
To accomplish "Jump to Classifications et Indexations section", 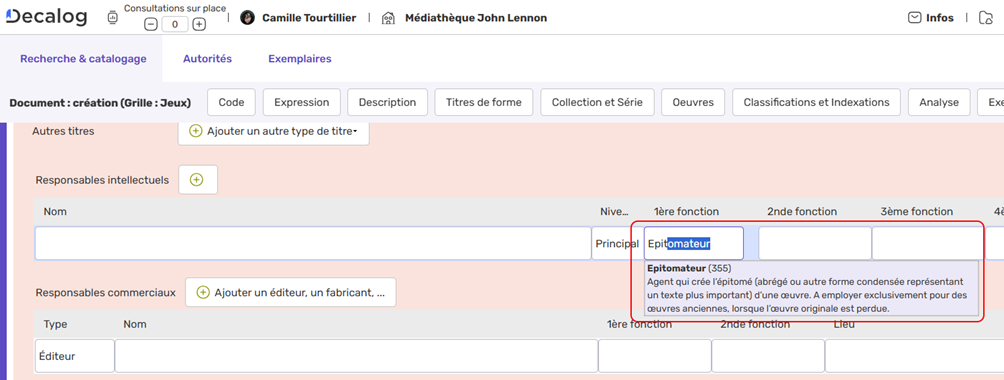I will [x=816, y=103].
